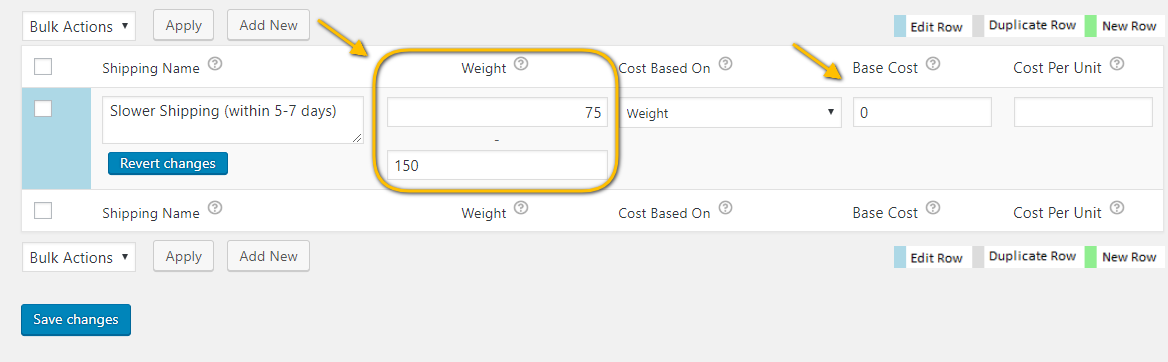Image resolution: width=1168 pixels, height=362 pixels.
Task: Click the Revert changes button
Action: [168, 163]
